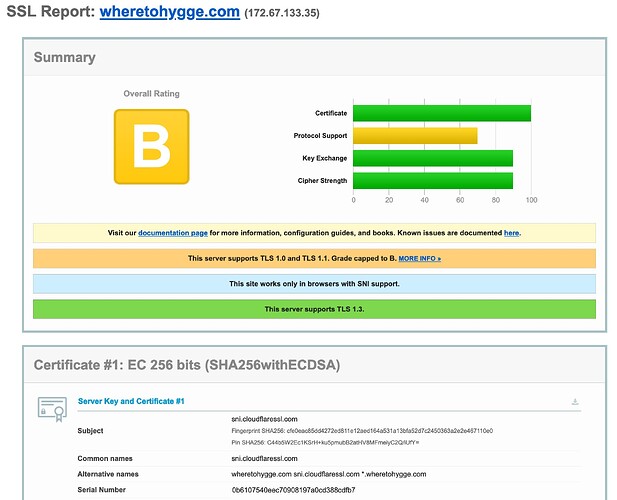Click the yellow Protocol Support score bar
This screenshot has height=500, width=617.
point(415,136)
